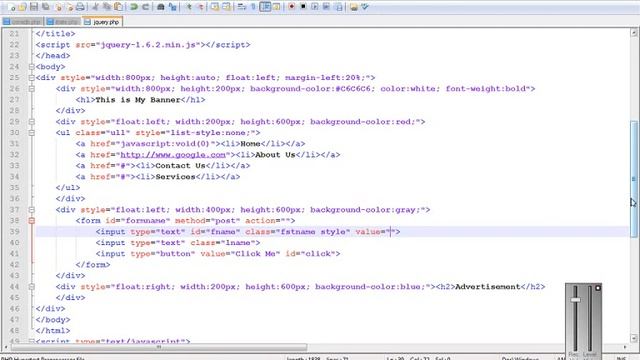Switch to the jquery.php tab
This screenshot has height=360, width=640.
click(102, 22)
